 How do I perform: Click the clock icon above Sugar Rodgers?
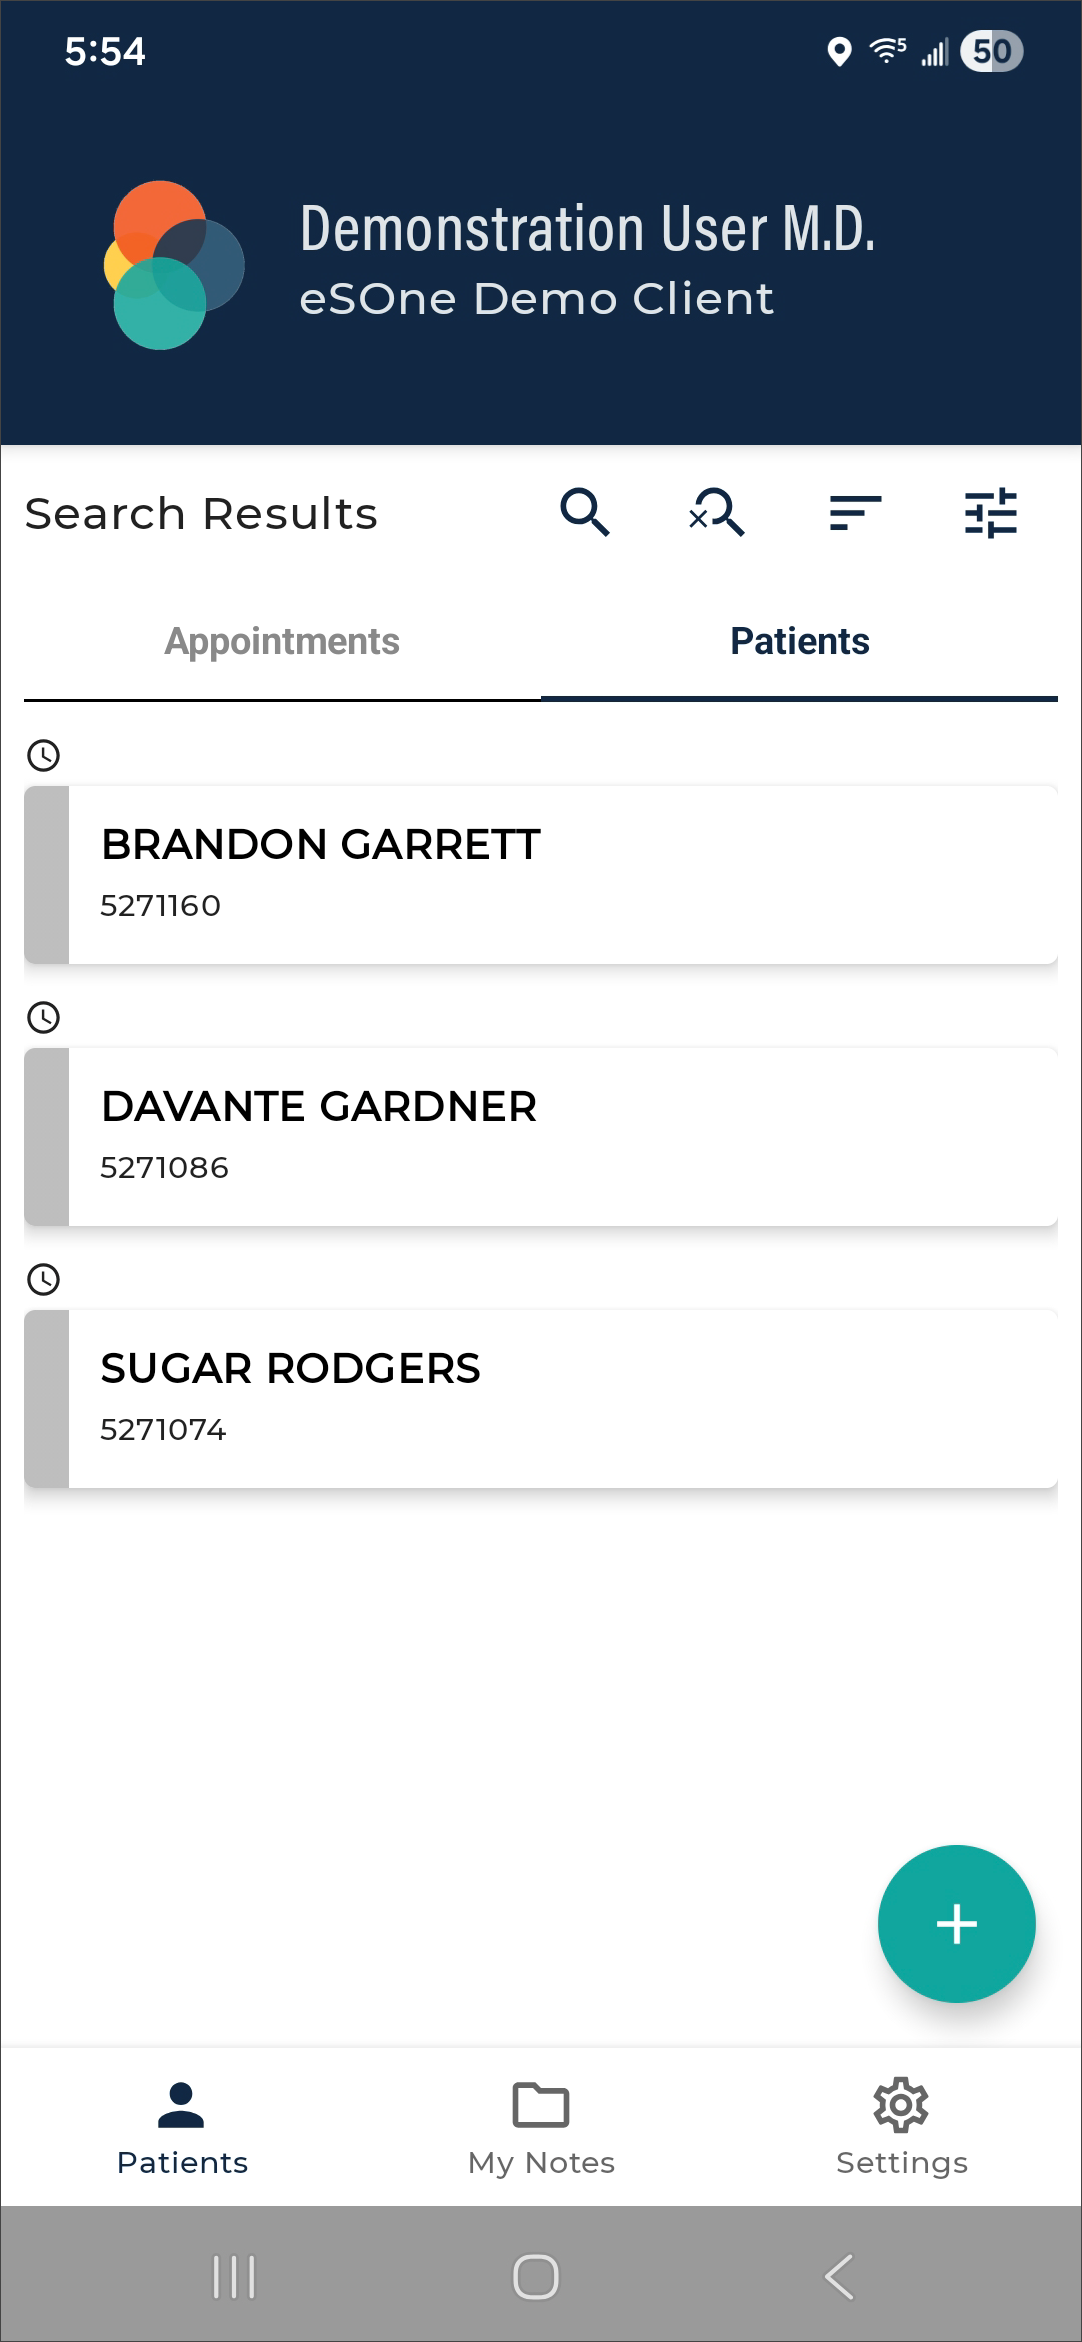43,1279
